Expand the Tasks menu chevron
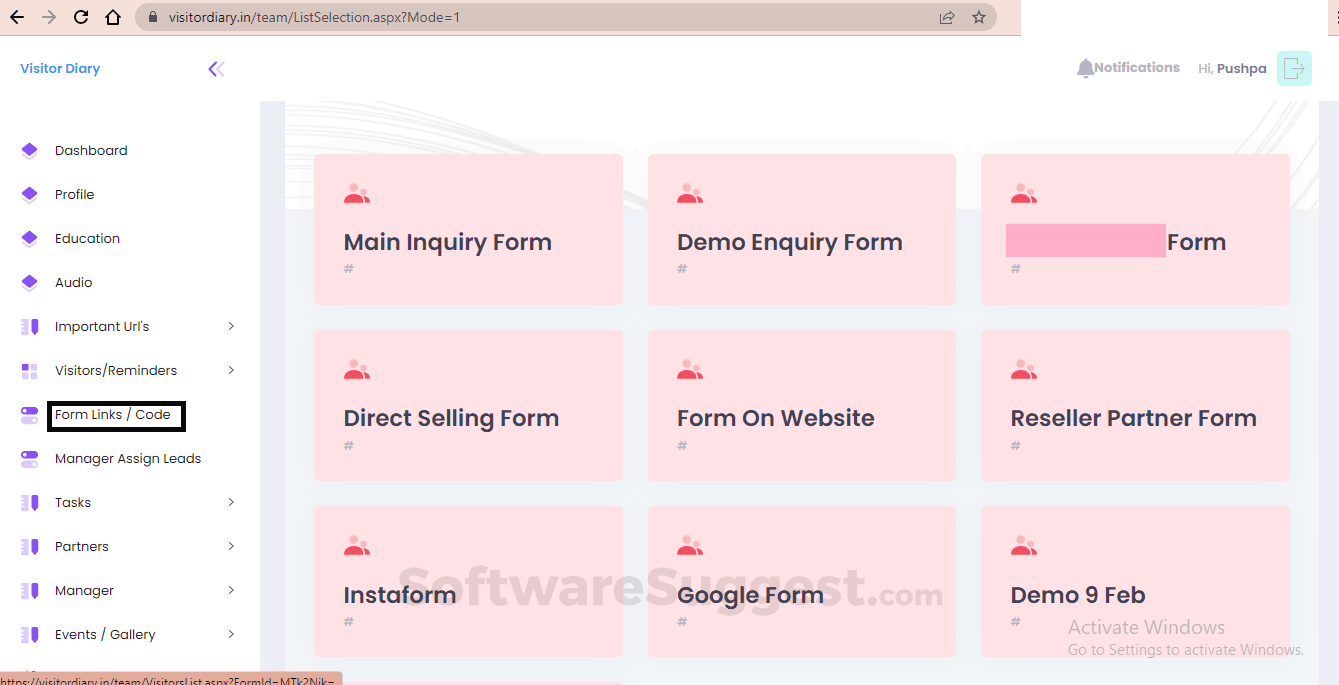1339x685 pixels. [x=231, y=502]
